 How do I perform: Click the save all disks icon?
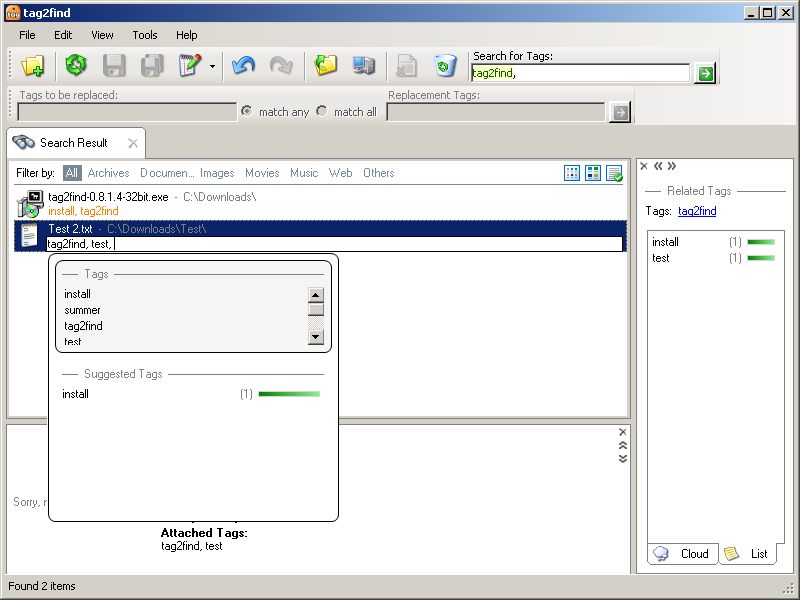pyautogui.click(x=152, y=66)
